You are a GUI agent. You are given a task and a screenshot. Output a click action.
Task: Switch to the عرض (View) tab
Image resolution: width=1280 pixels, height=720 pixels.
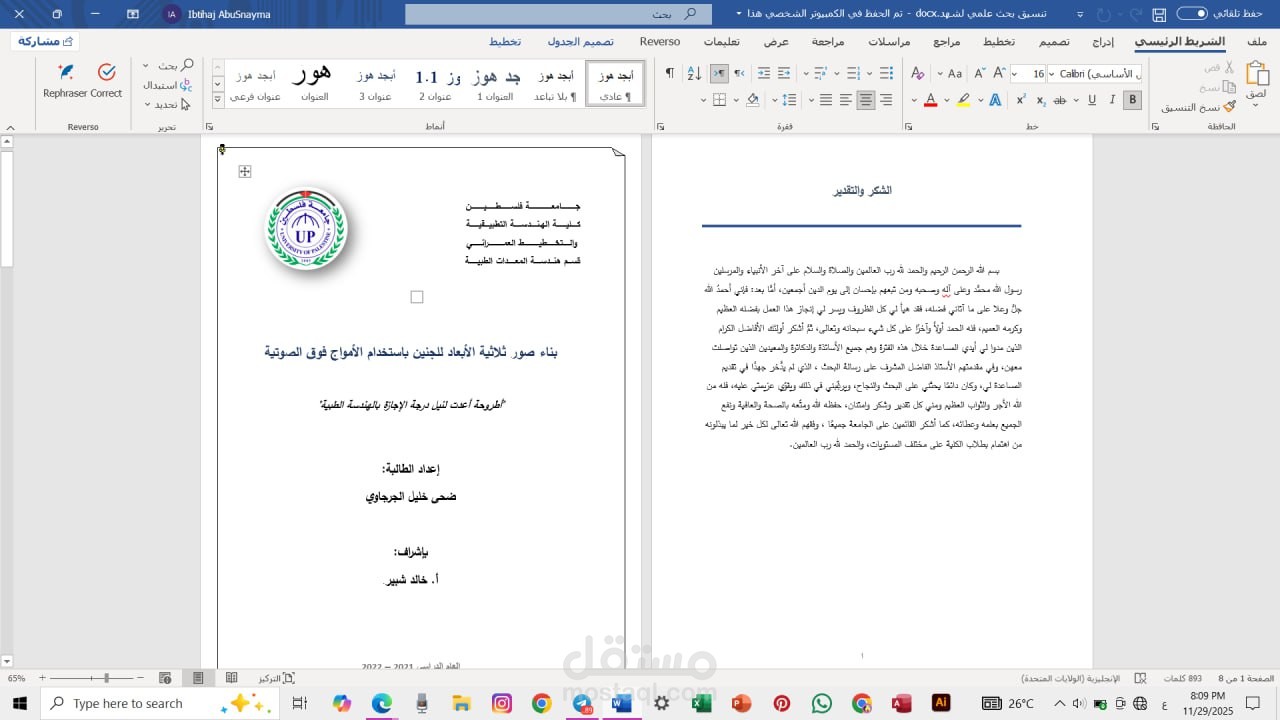pos(777,42)
